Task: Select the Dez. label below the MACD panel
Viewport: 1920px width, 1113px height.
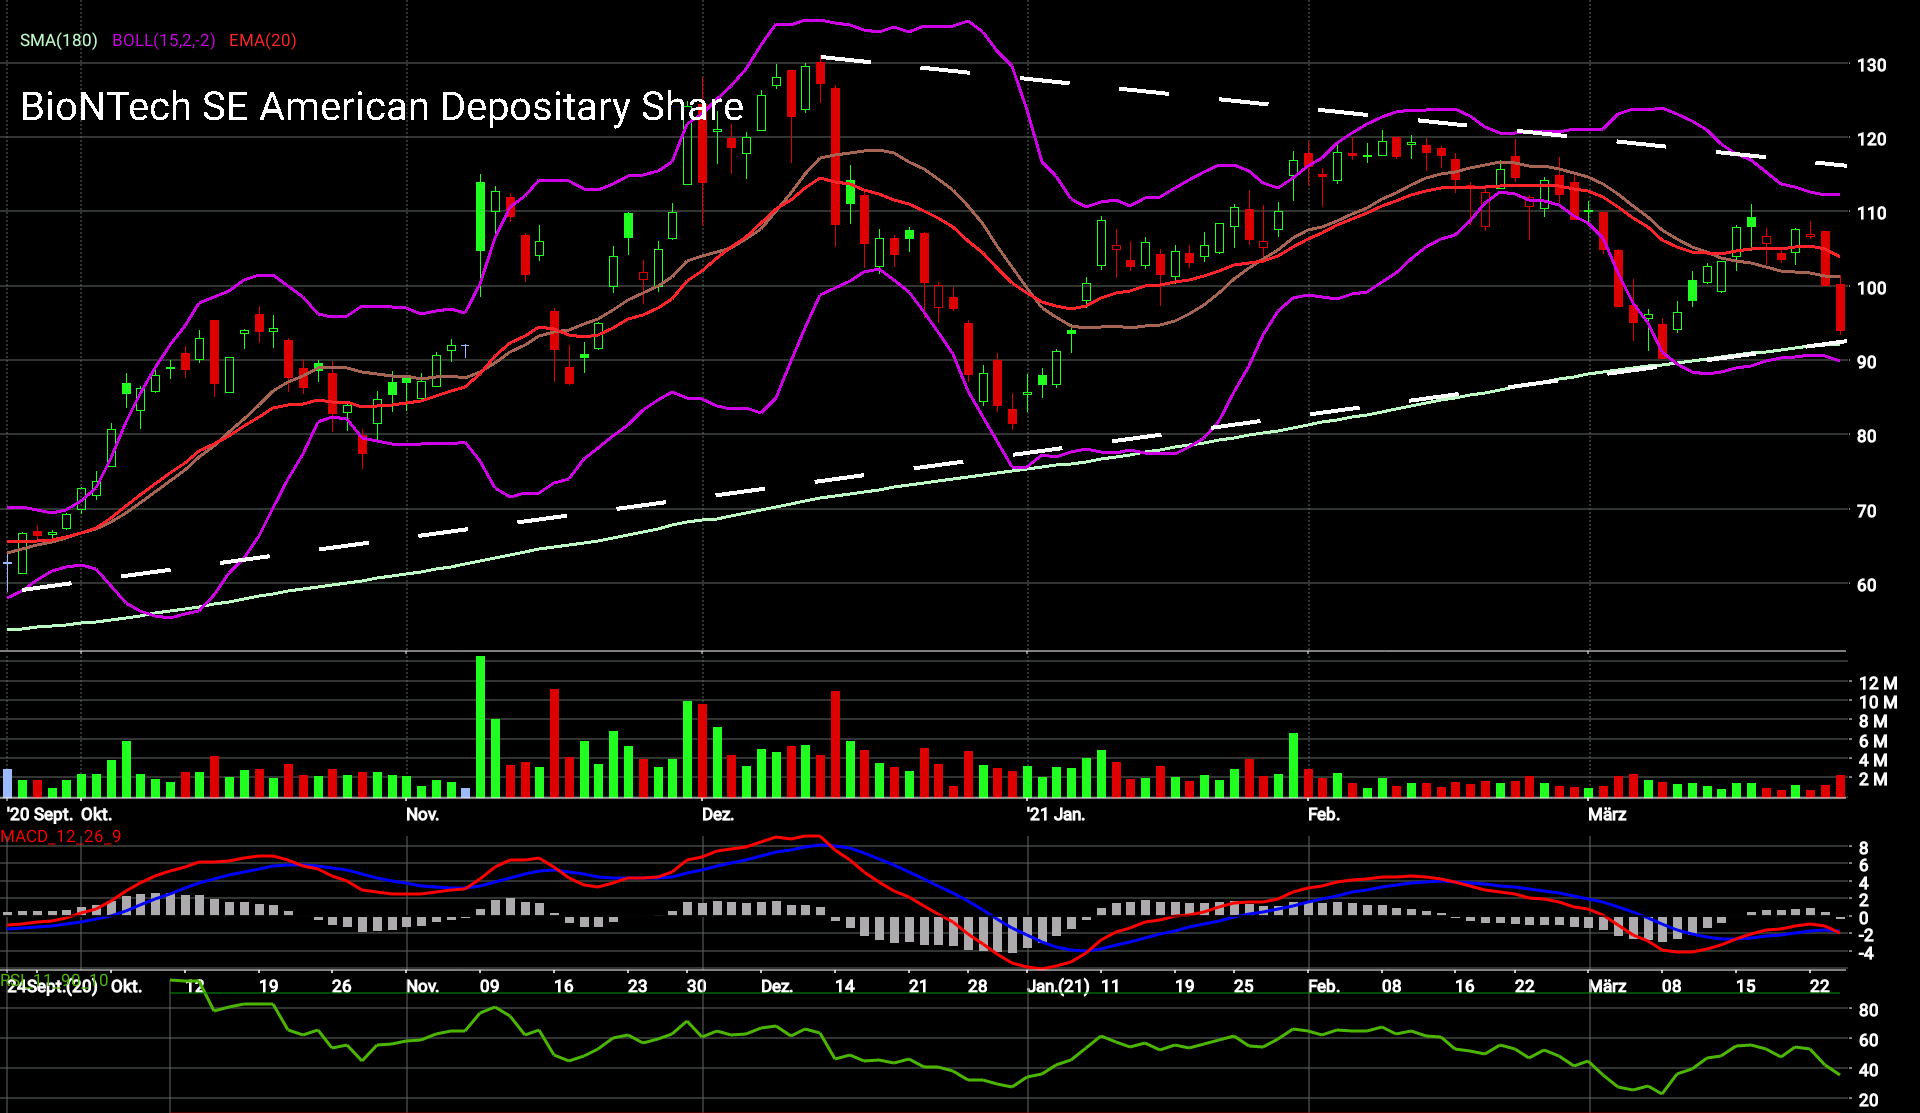Action: click(x=776, y=986)
